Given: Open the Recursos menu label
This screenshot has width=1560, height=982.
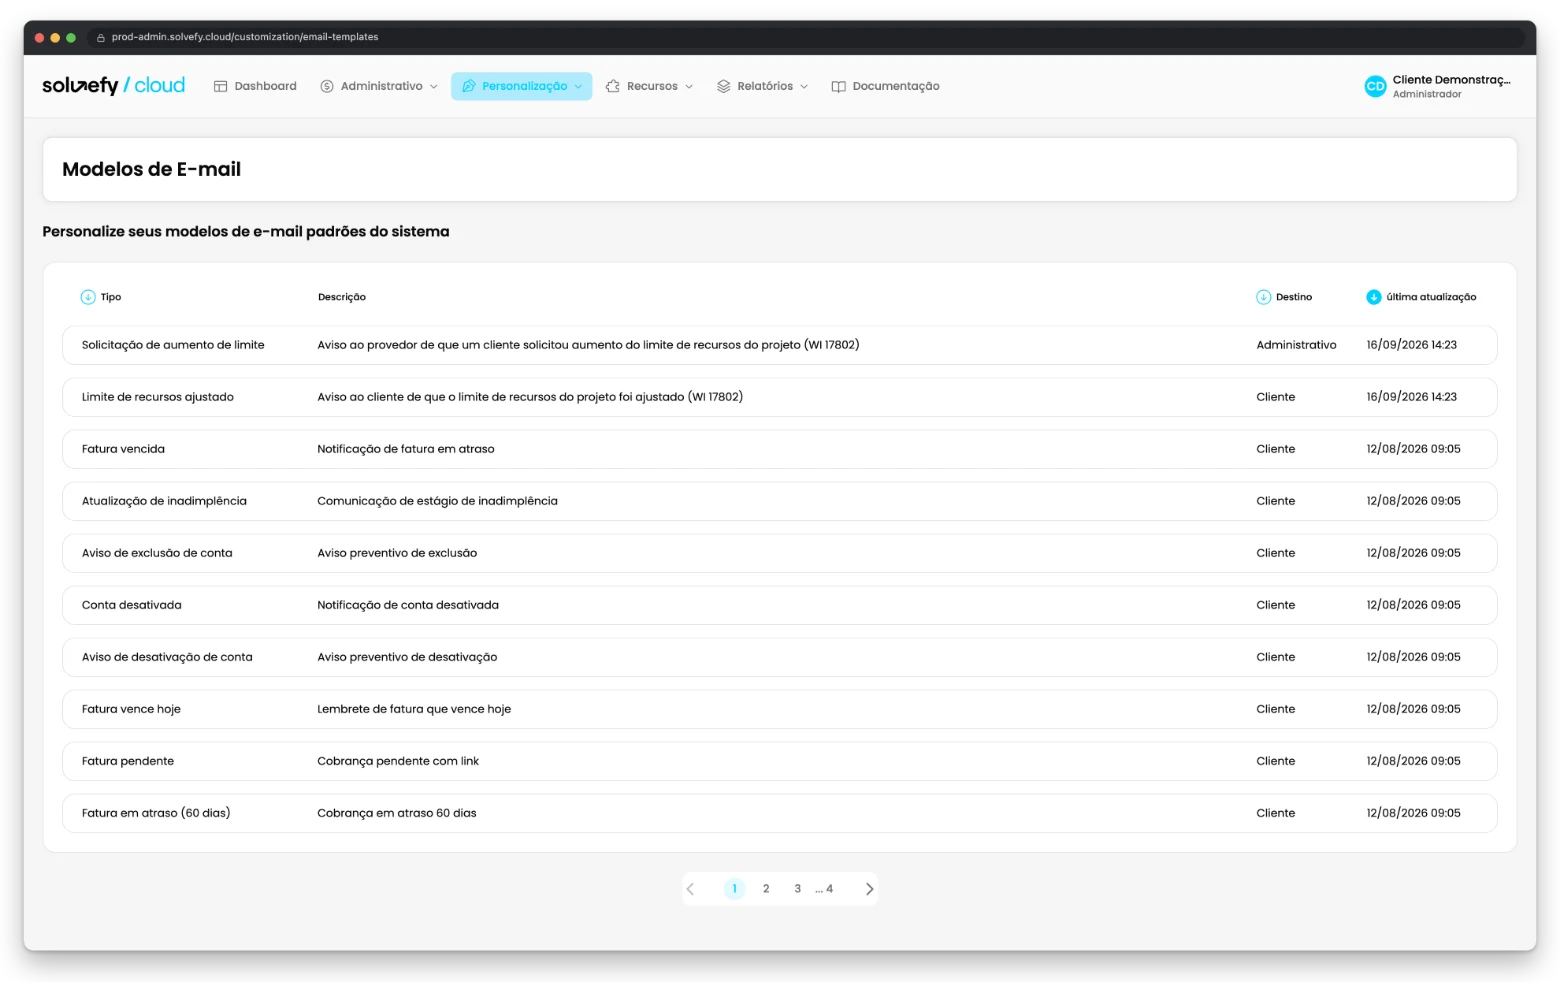Looking at the screenshot, I should [x=652, y=86].
